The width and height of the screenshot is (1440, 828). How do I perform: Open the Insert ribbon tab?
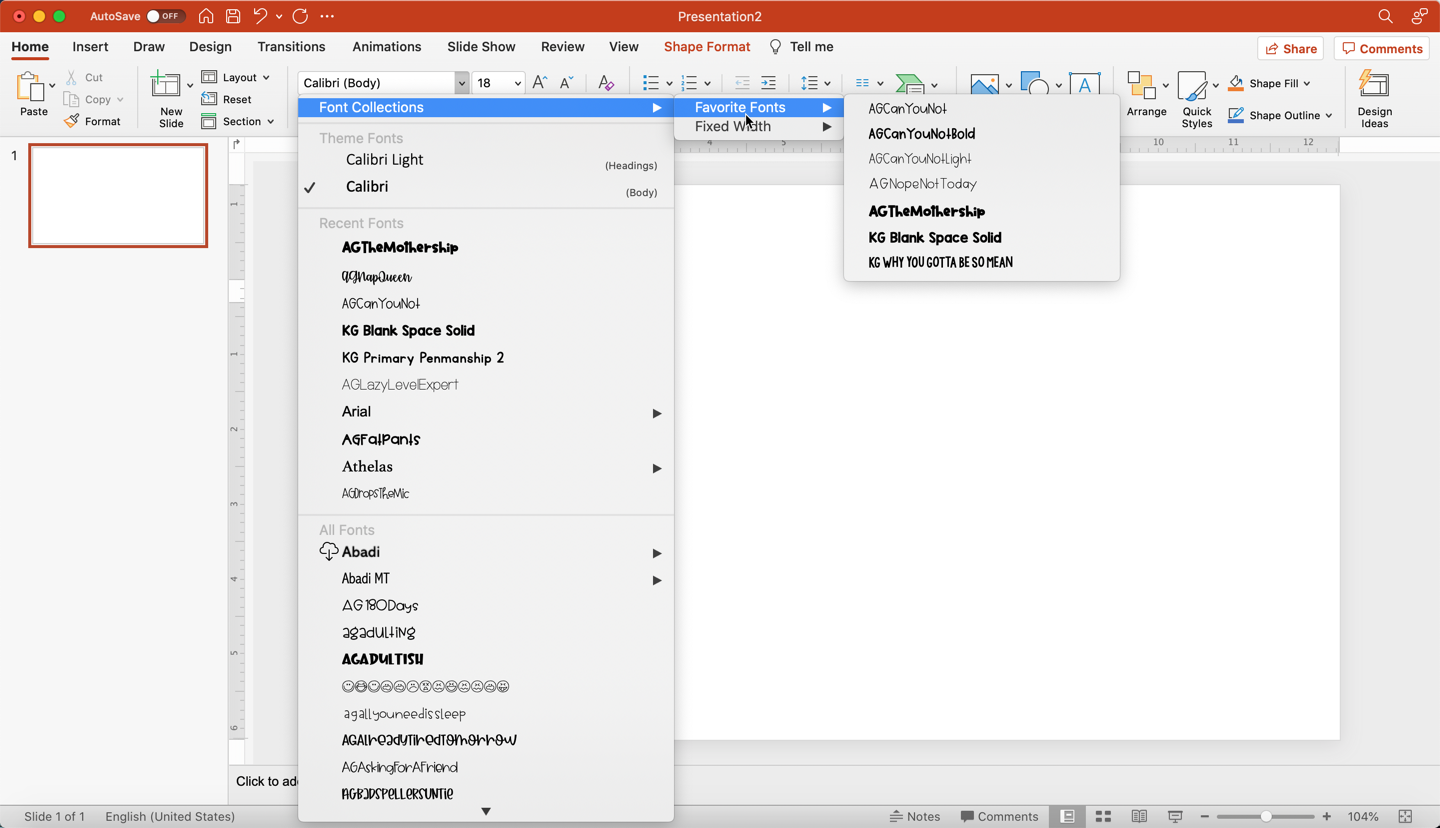coord(90,47)
